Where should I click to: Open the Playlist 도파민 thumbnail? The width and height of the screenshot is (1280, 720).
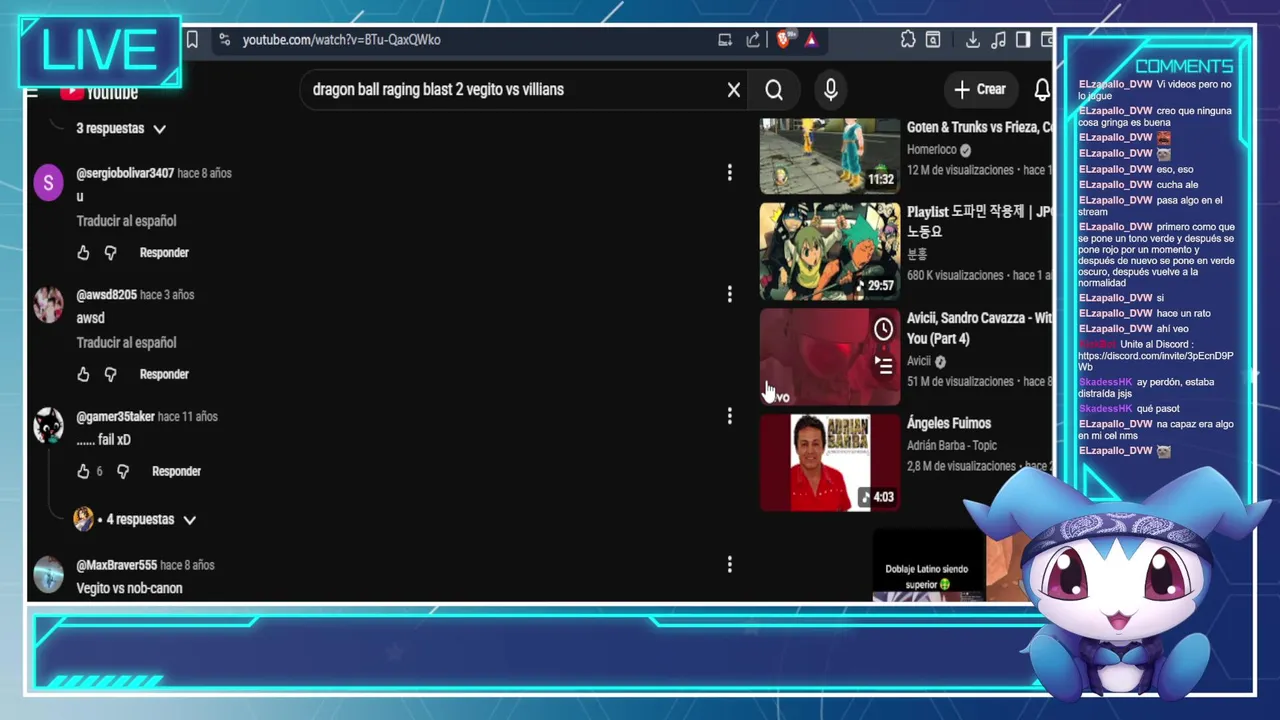pyautogui.click(x=830, y=251)
